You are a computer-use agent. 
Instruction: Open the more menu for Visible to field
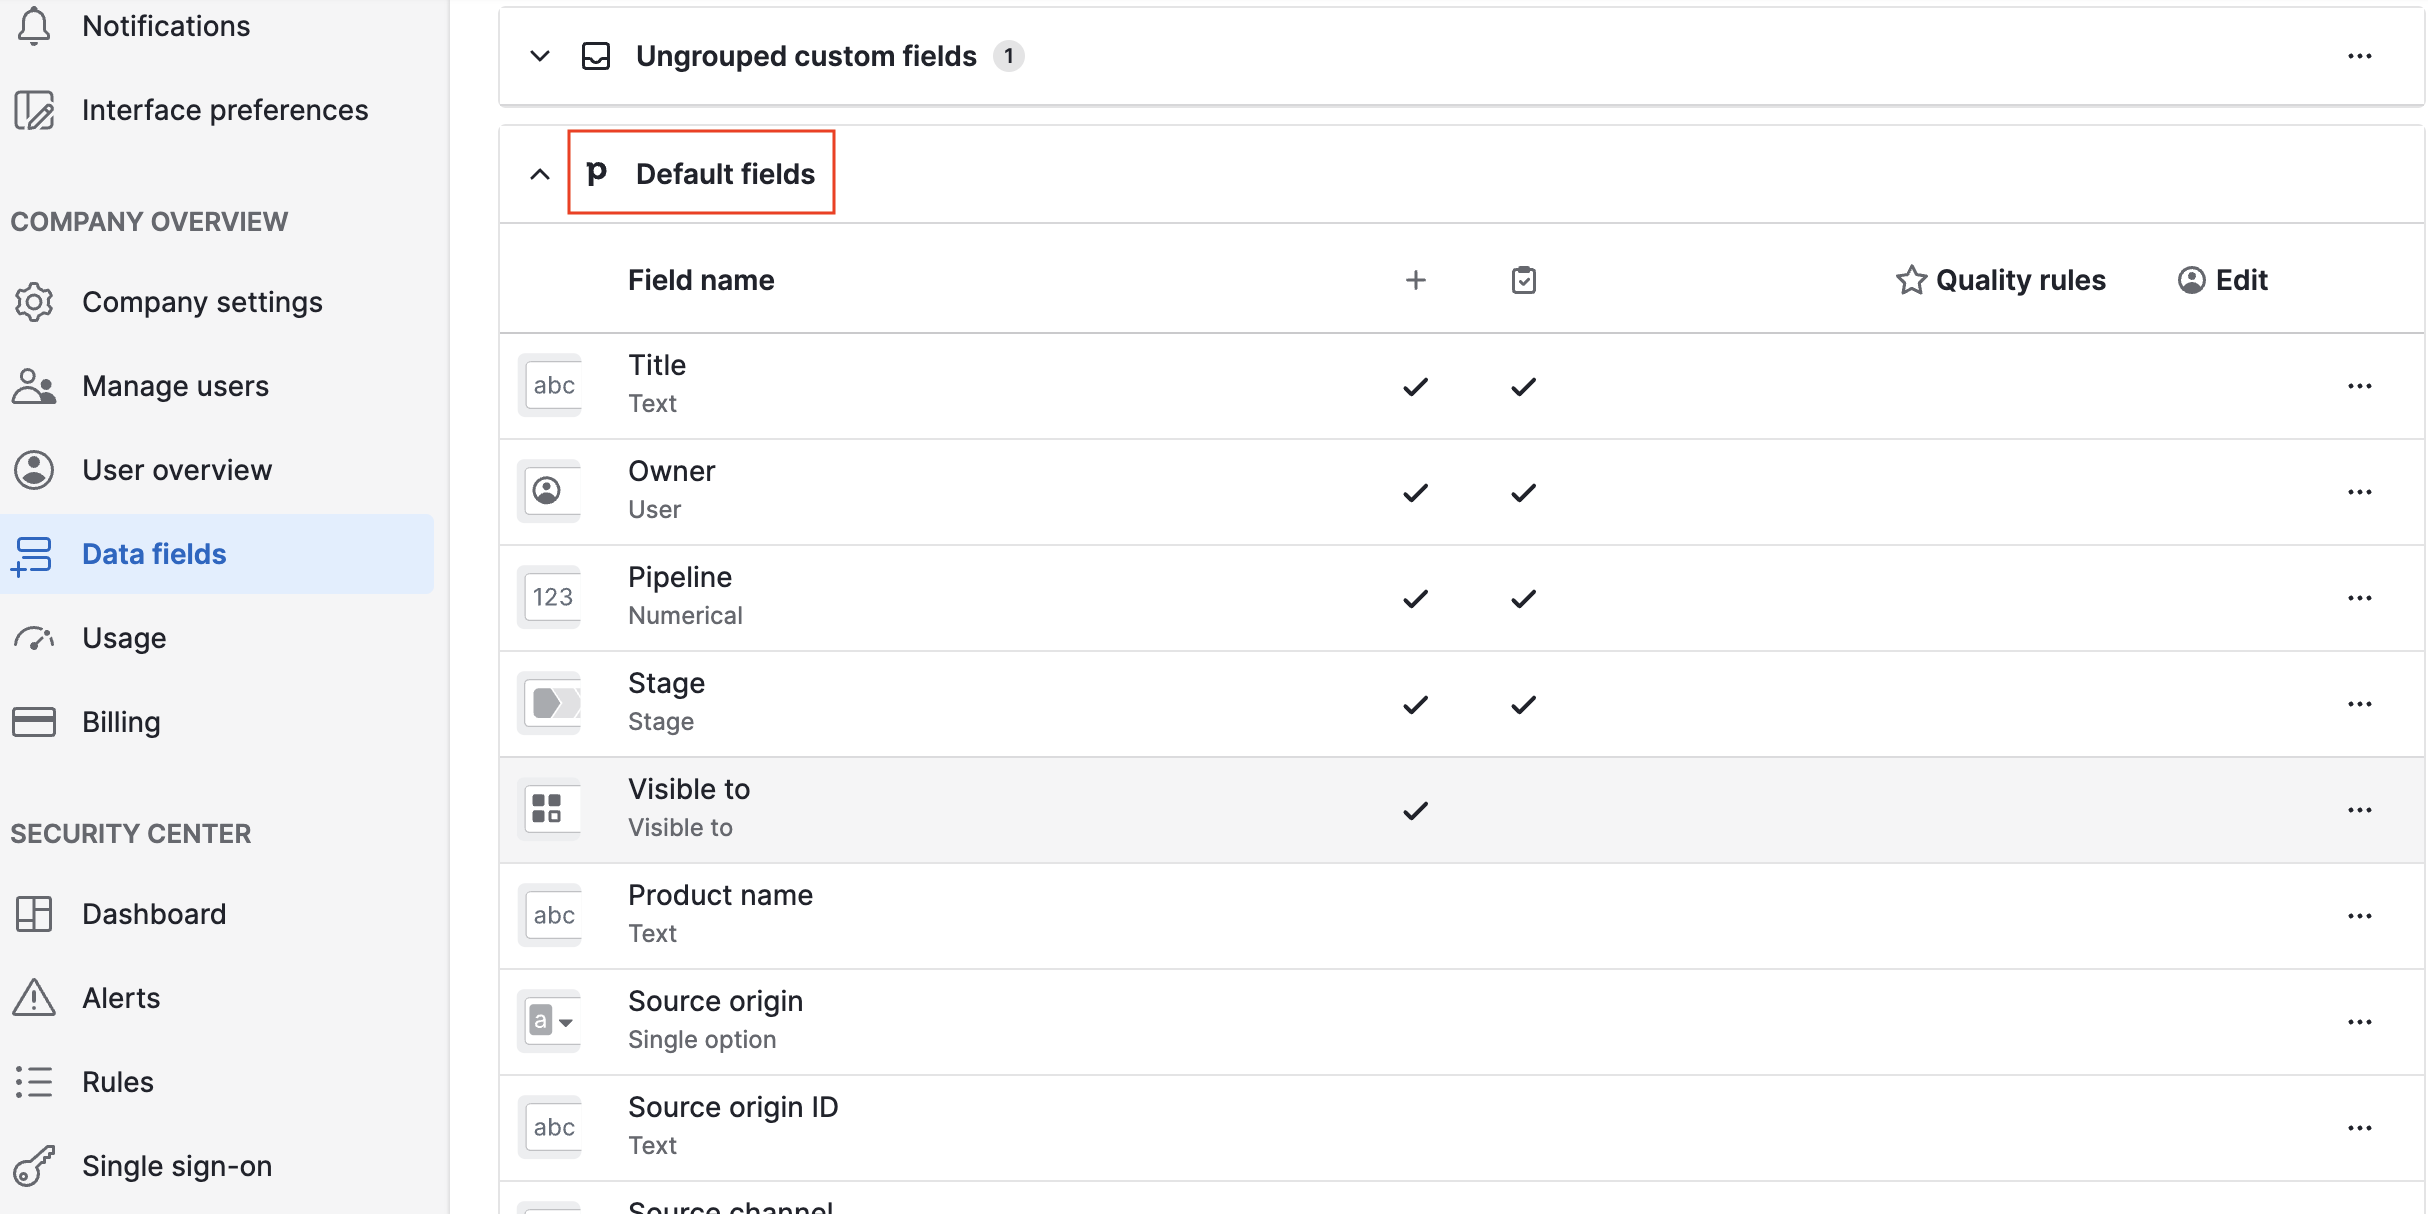[2360, 810]
